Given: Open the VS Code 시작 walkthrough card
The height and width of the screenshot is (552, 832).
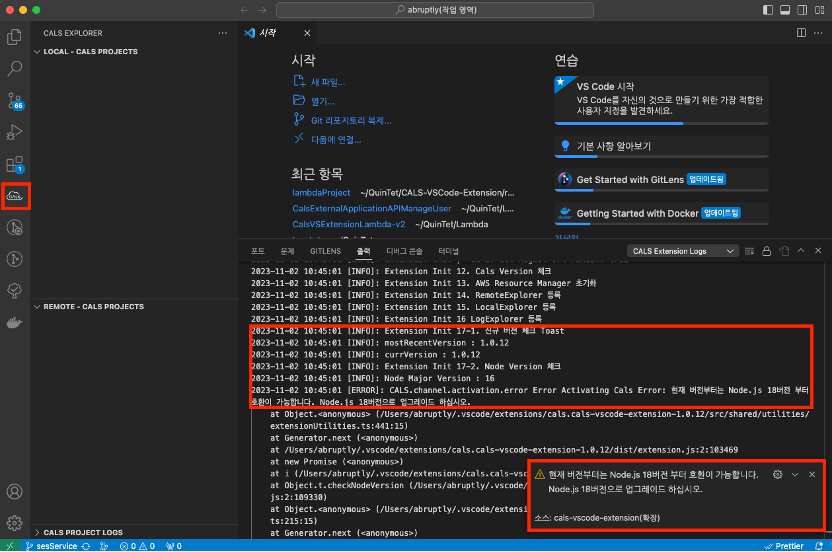Looking at the screenshot, I should click(661, 100).
